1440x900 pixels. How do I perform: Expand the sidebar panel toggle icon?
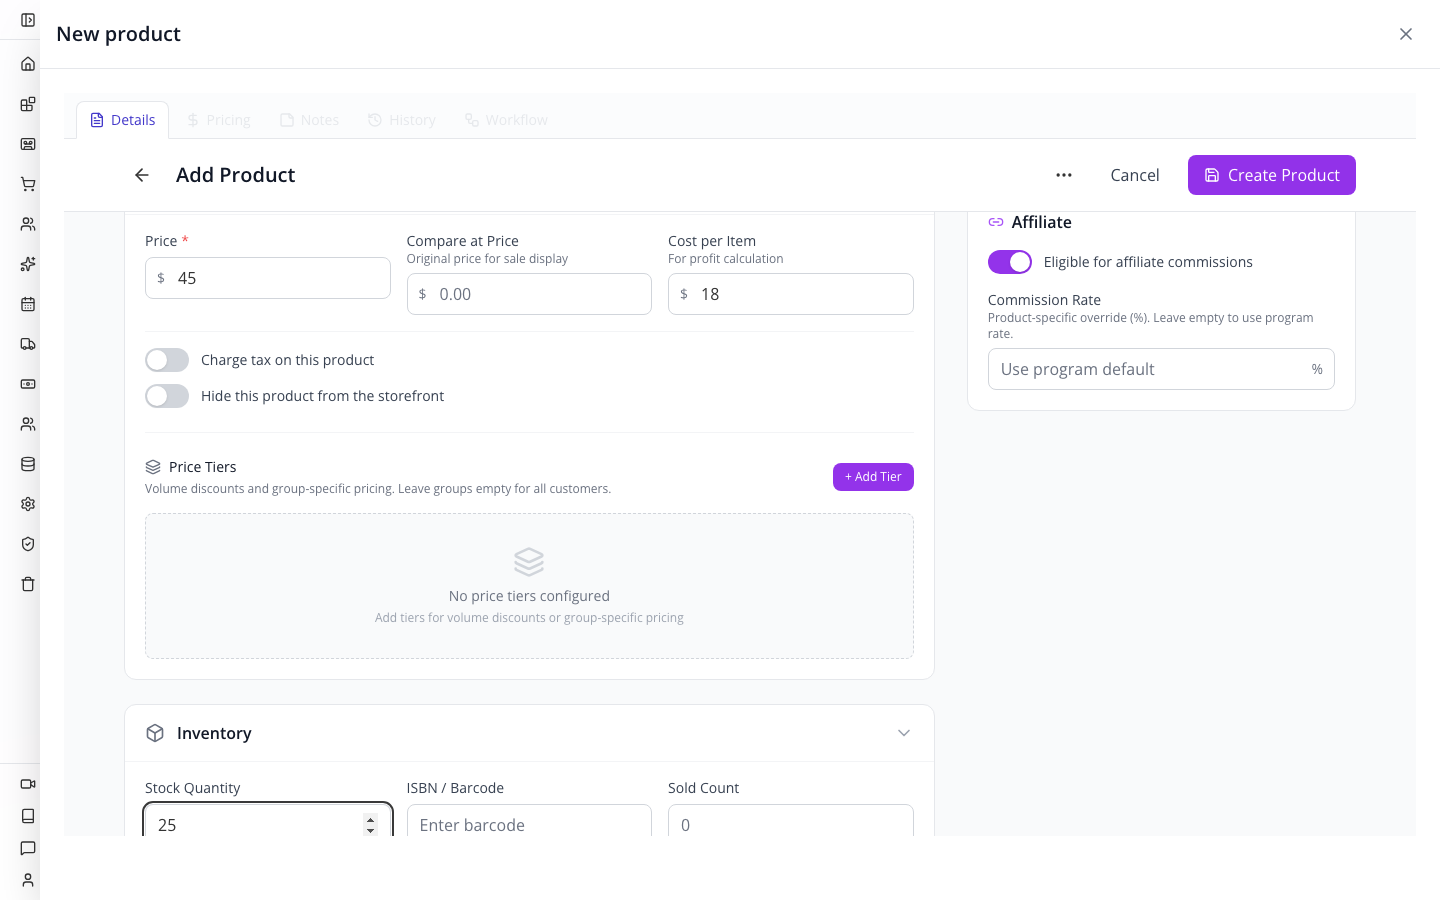click(28, 20)
